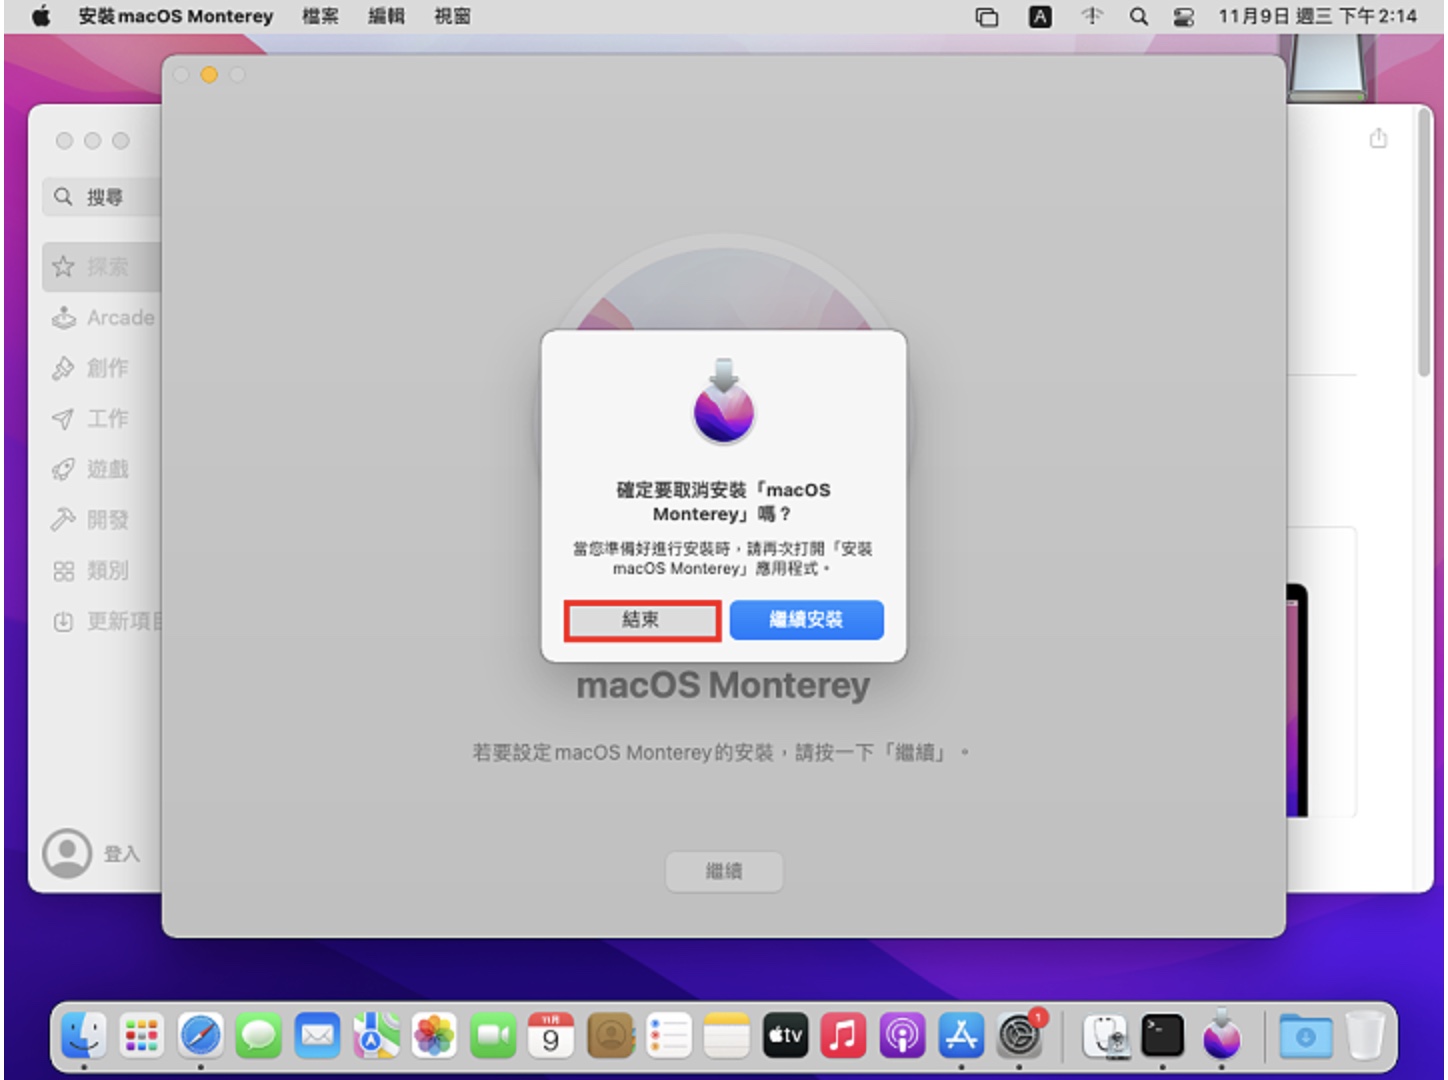The width and height of the screenshot is (1448, 1080).
Task: Open the 安裝 macOS Monterey app menu
Action: point(175,16)
